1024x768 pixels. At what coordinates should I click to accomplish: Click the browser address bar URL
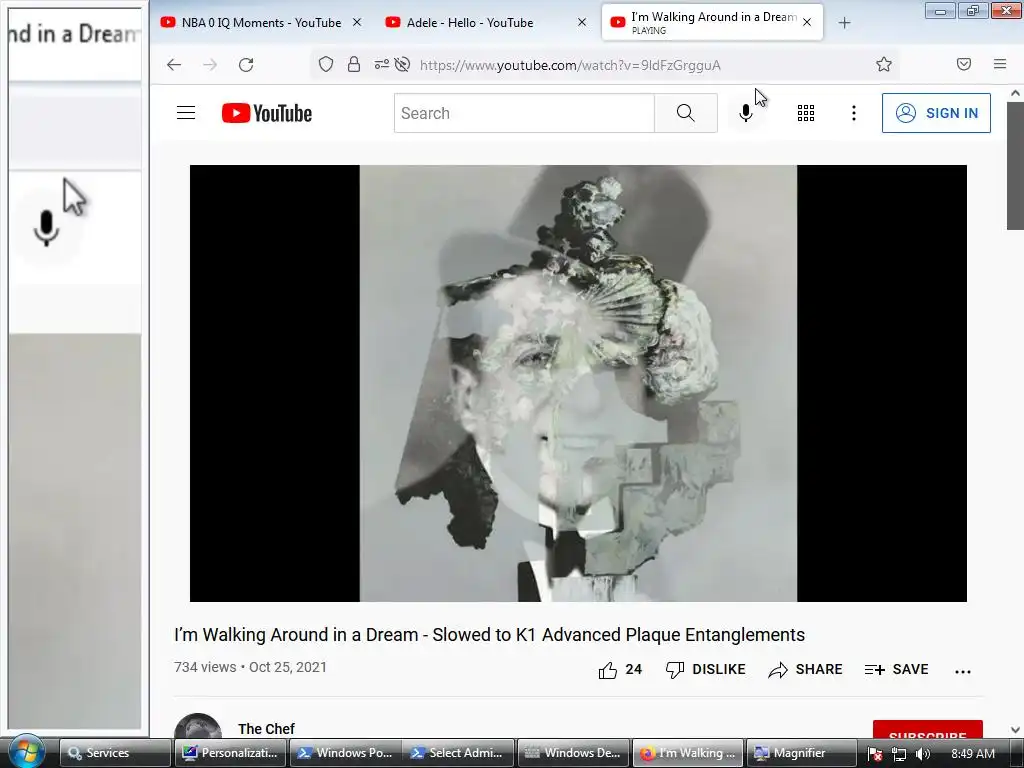point(570,65)
